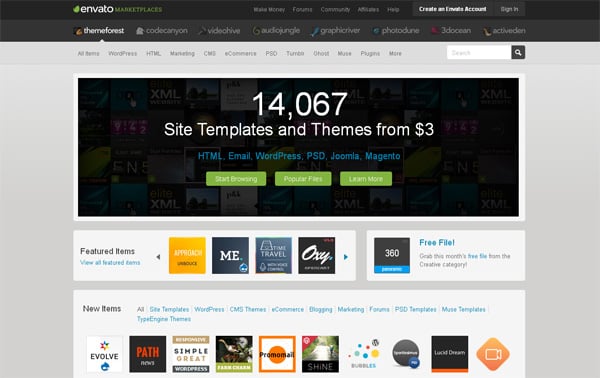Open the Approach Unbounce featured thumbnail
The width and height of the screenshot is (600, 378).
(x=187, y=255)
